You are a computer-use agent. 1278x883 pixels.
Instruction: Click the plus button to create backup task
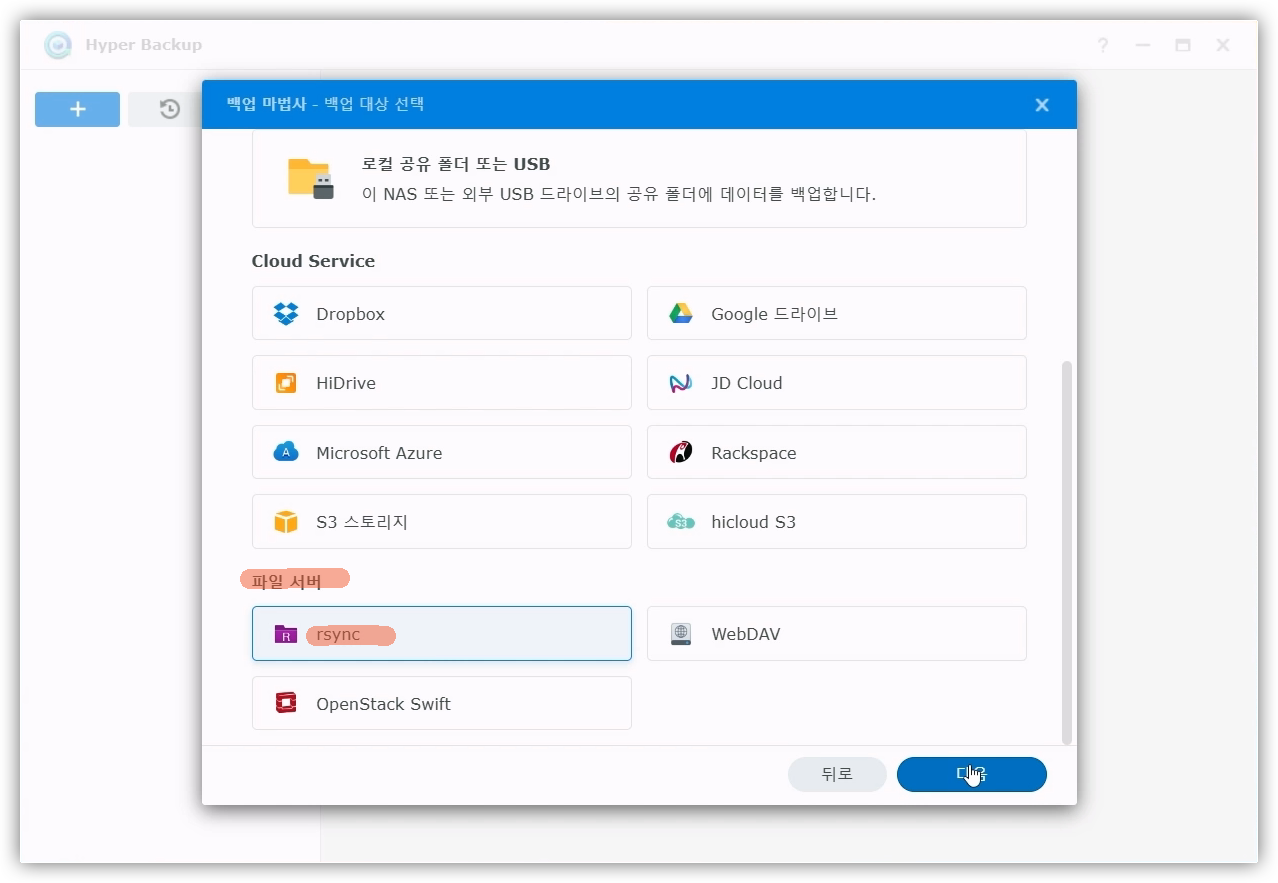pyautogui.click(x=78, y=110)
